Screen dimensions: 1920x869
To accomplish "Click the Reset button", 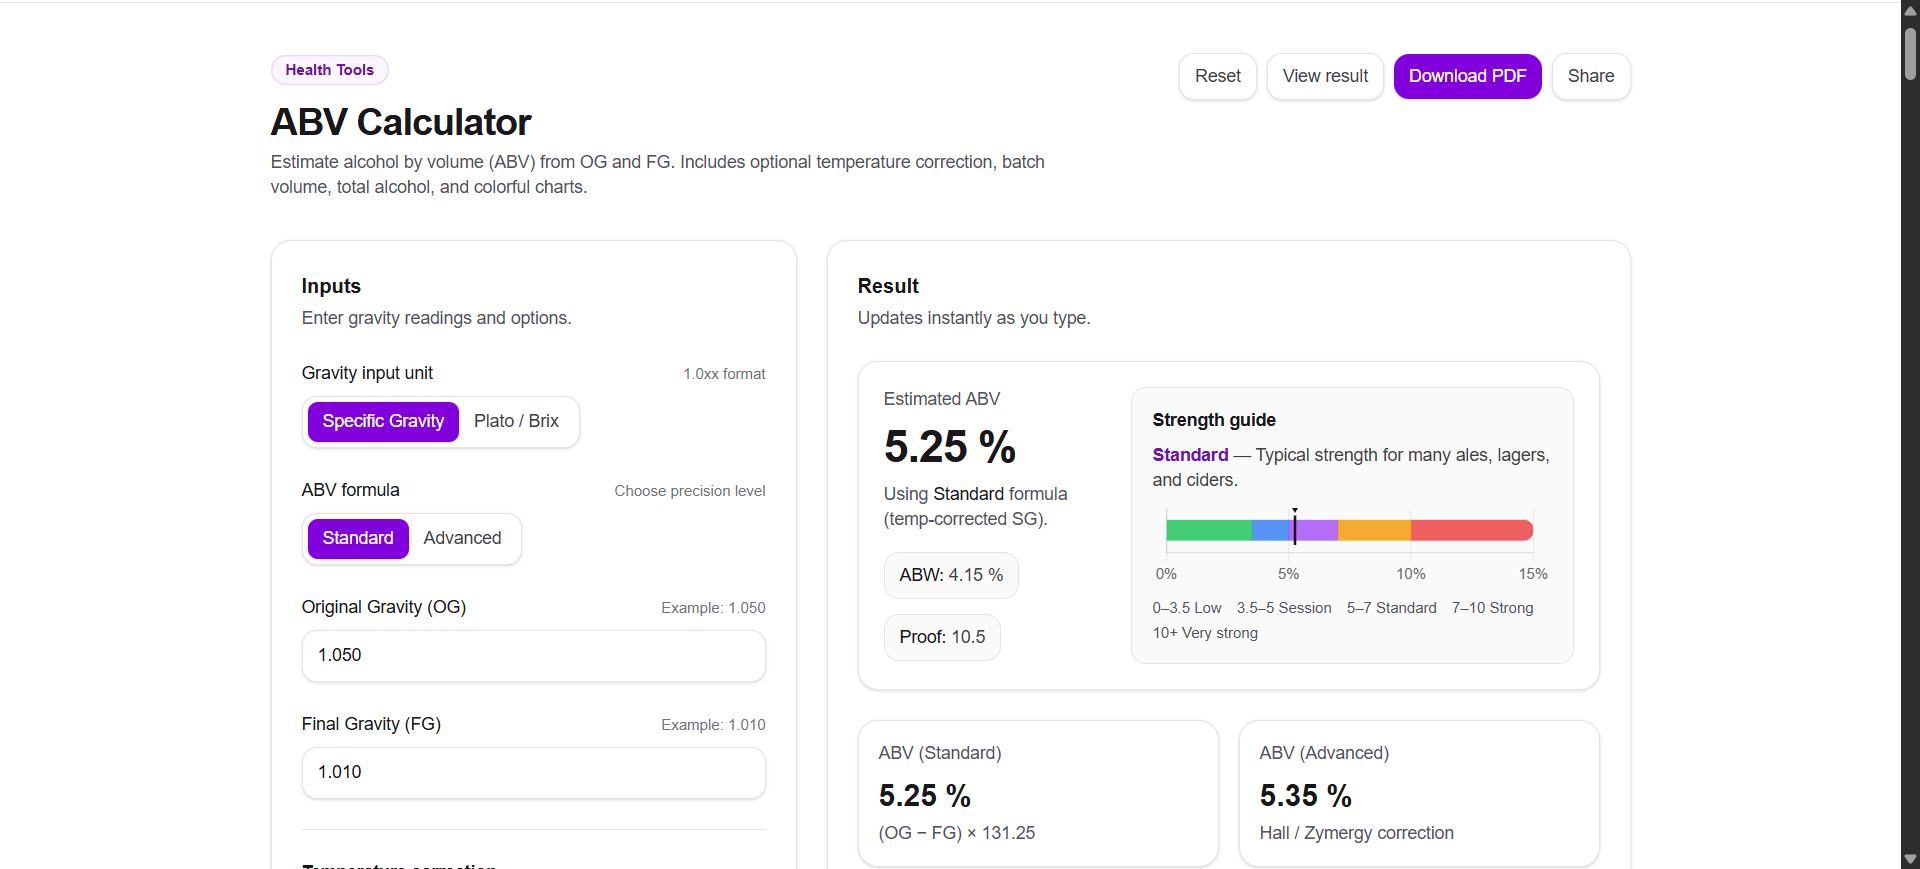I will 1217,76.
